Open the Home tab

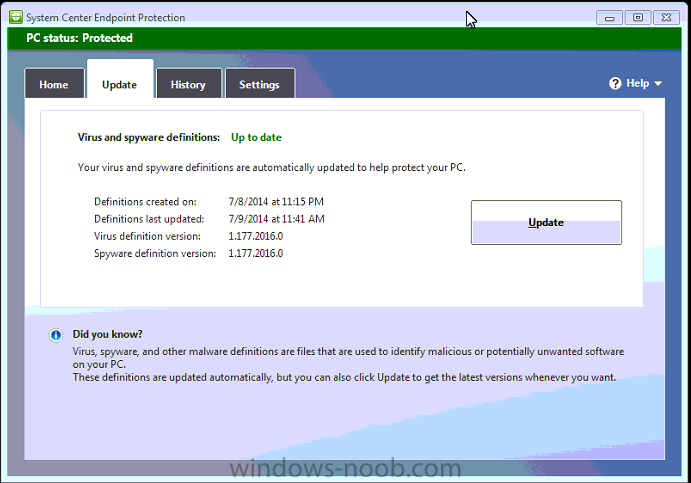point(54,83)
